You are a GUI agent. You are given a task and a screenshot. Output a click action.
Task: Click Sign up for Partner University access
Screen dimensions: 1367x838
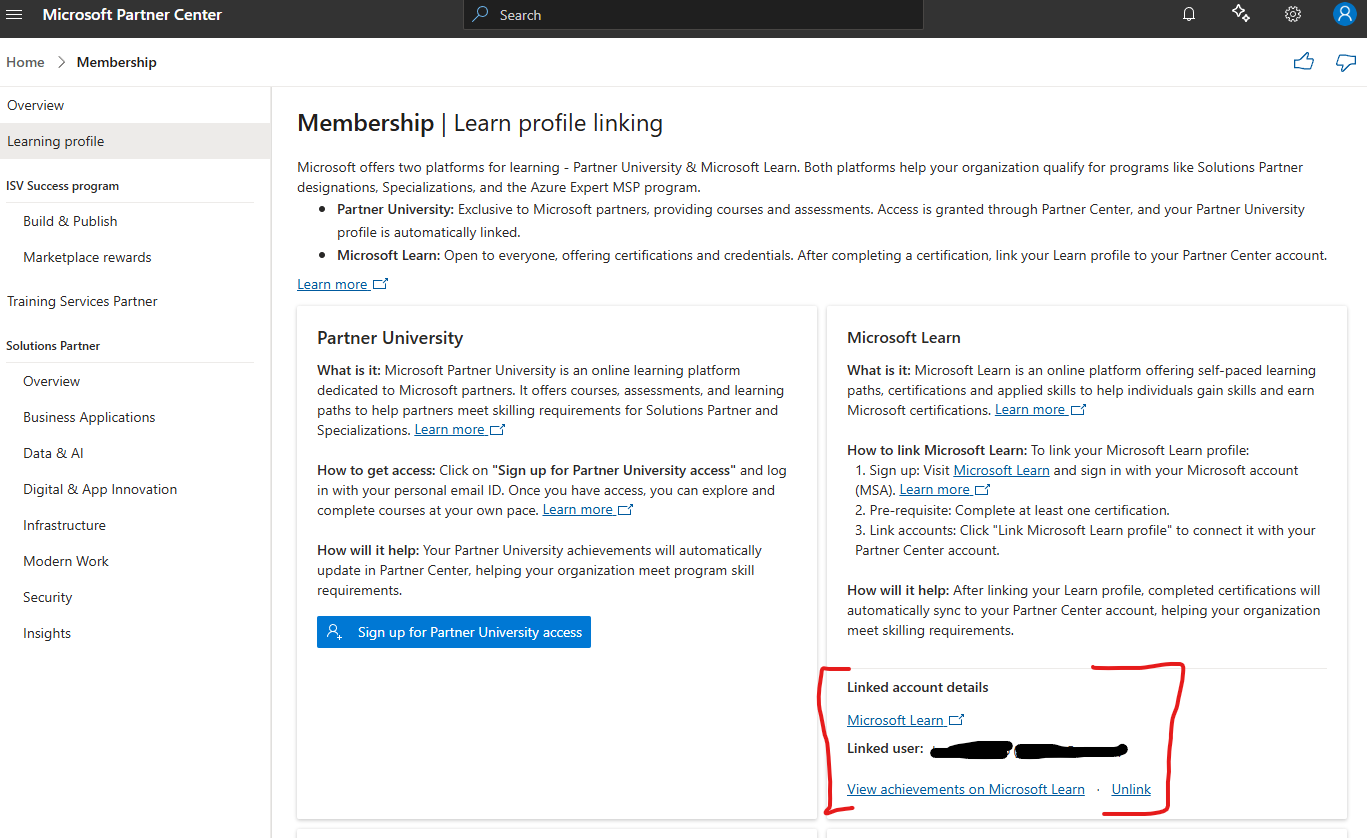pos(454,632)
